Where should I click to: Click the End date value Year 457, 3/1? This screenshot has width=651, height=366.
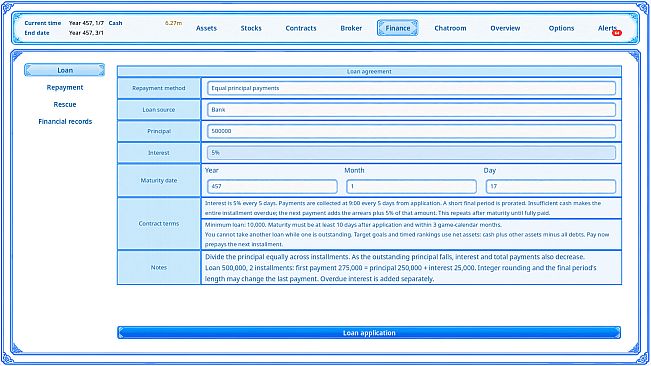(x=86, y=33)
